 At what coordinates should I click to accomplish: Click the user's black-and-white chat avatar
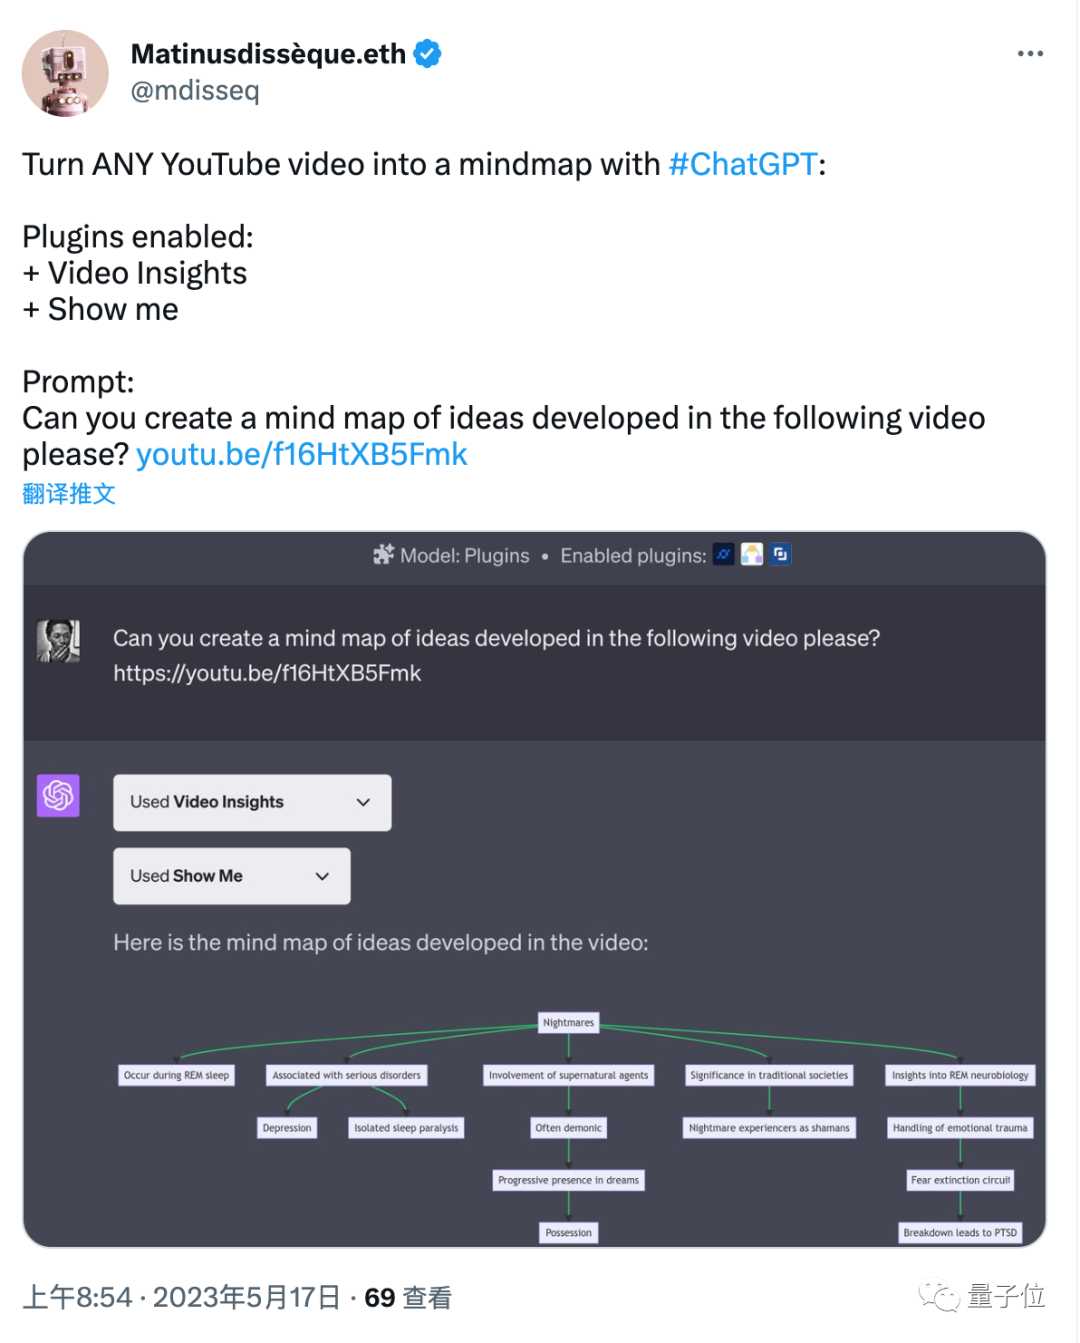[58, 641]
